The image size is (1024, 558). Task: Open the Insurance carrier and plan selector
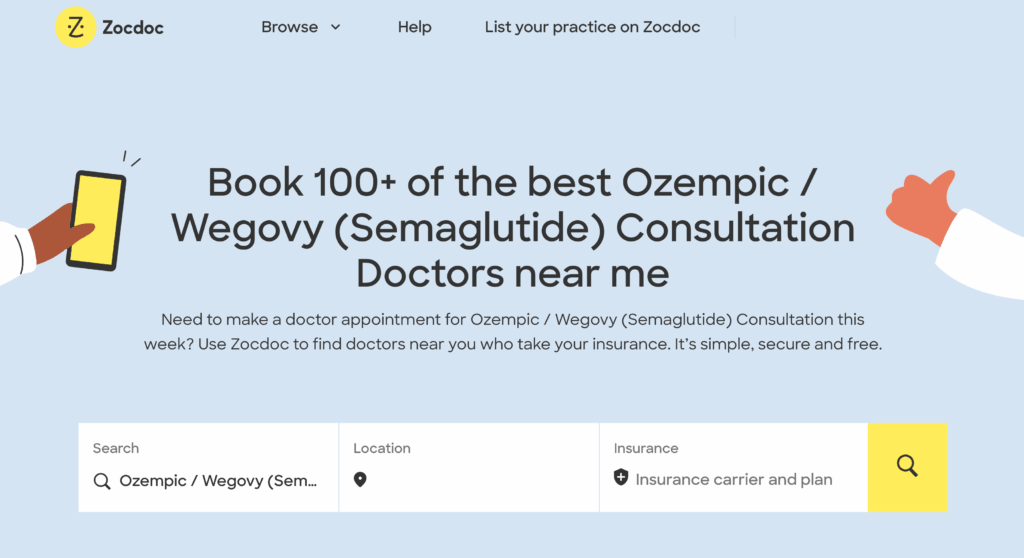click(x=733, y=467)
